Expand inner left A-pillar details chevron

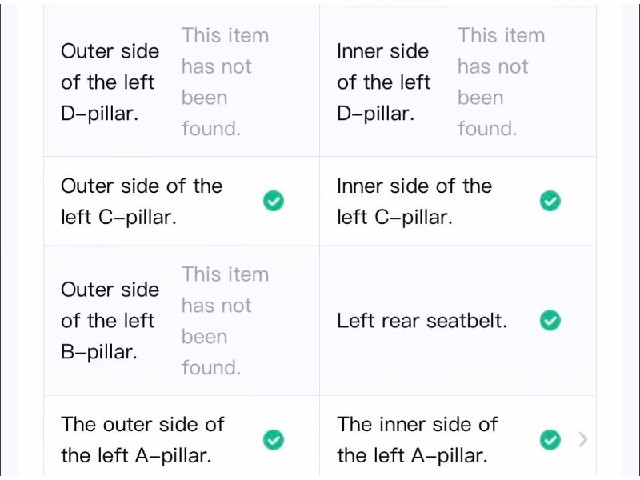pos(583,440)
